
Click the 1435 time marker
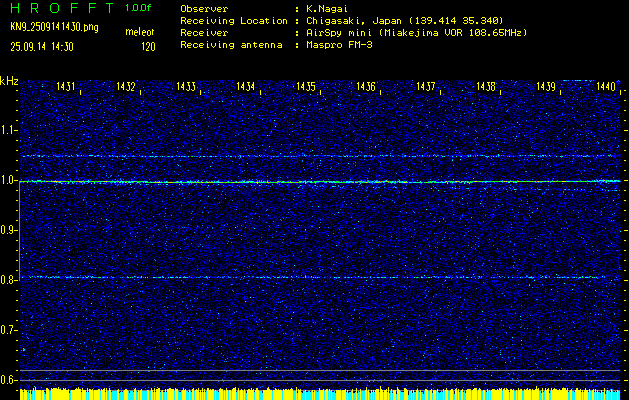(x=306, y=86)
